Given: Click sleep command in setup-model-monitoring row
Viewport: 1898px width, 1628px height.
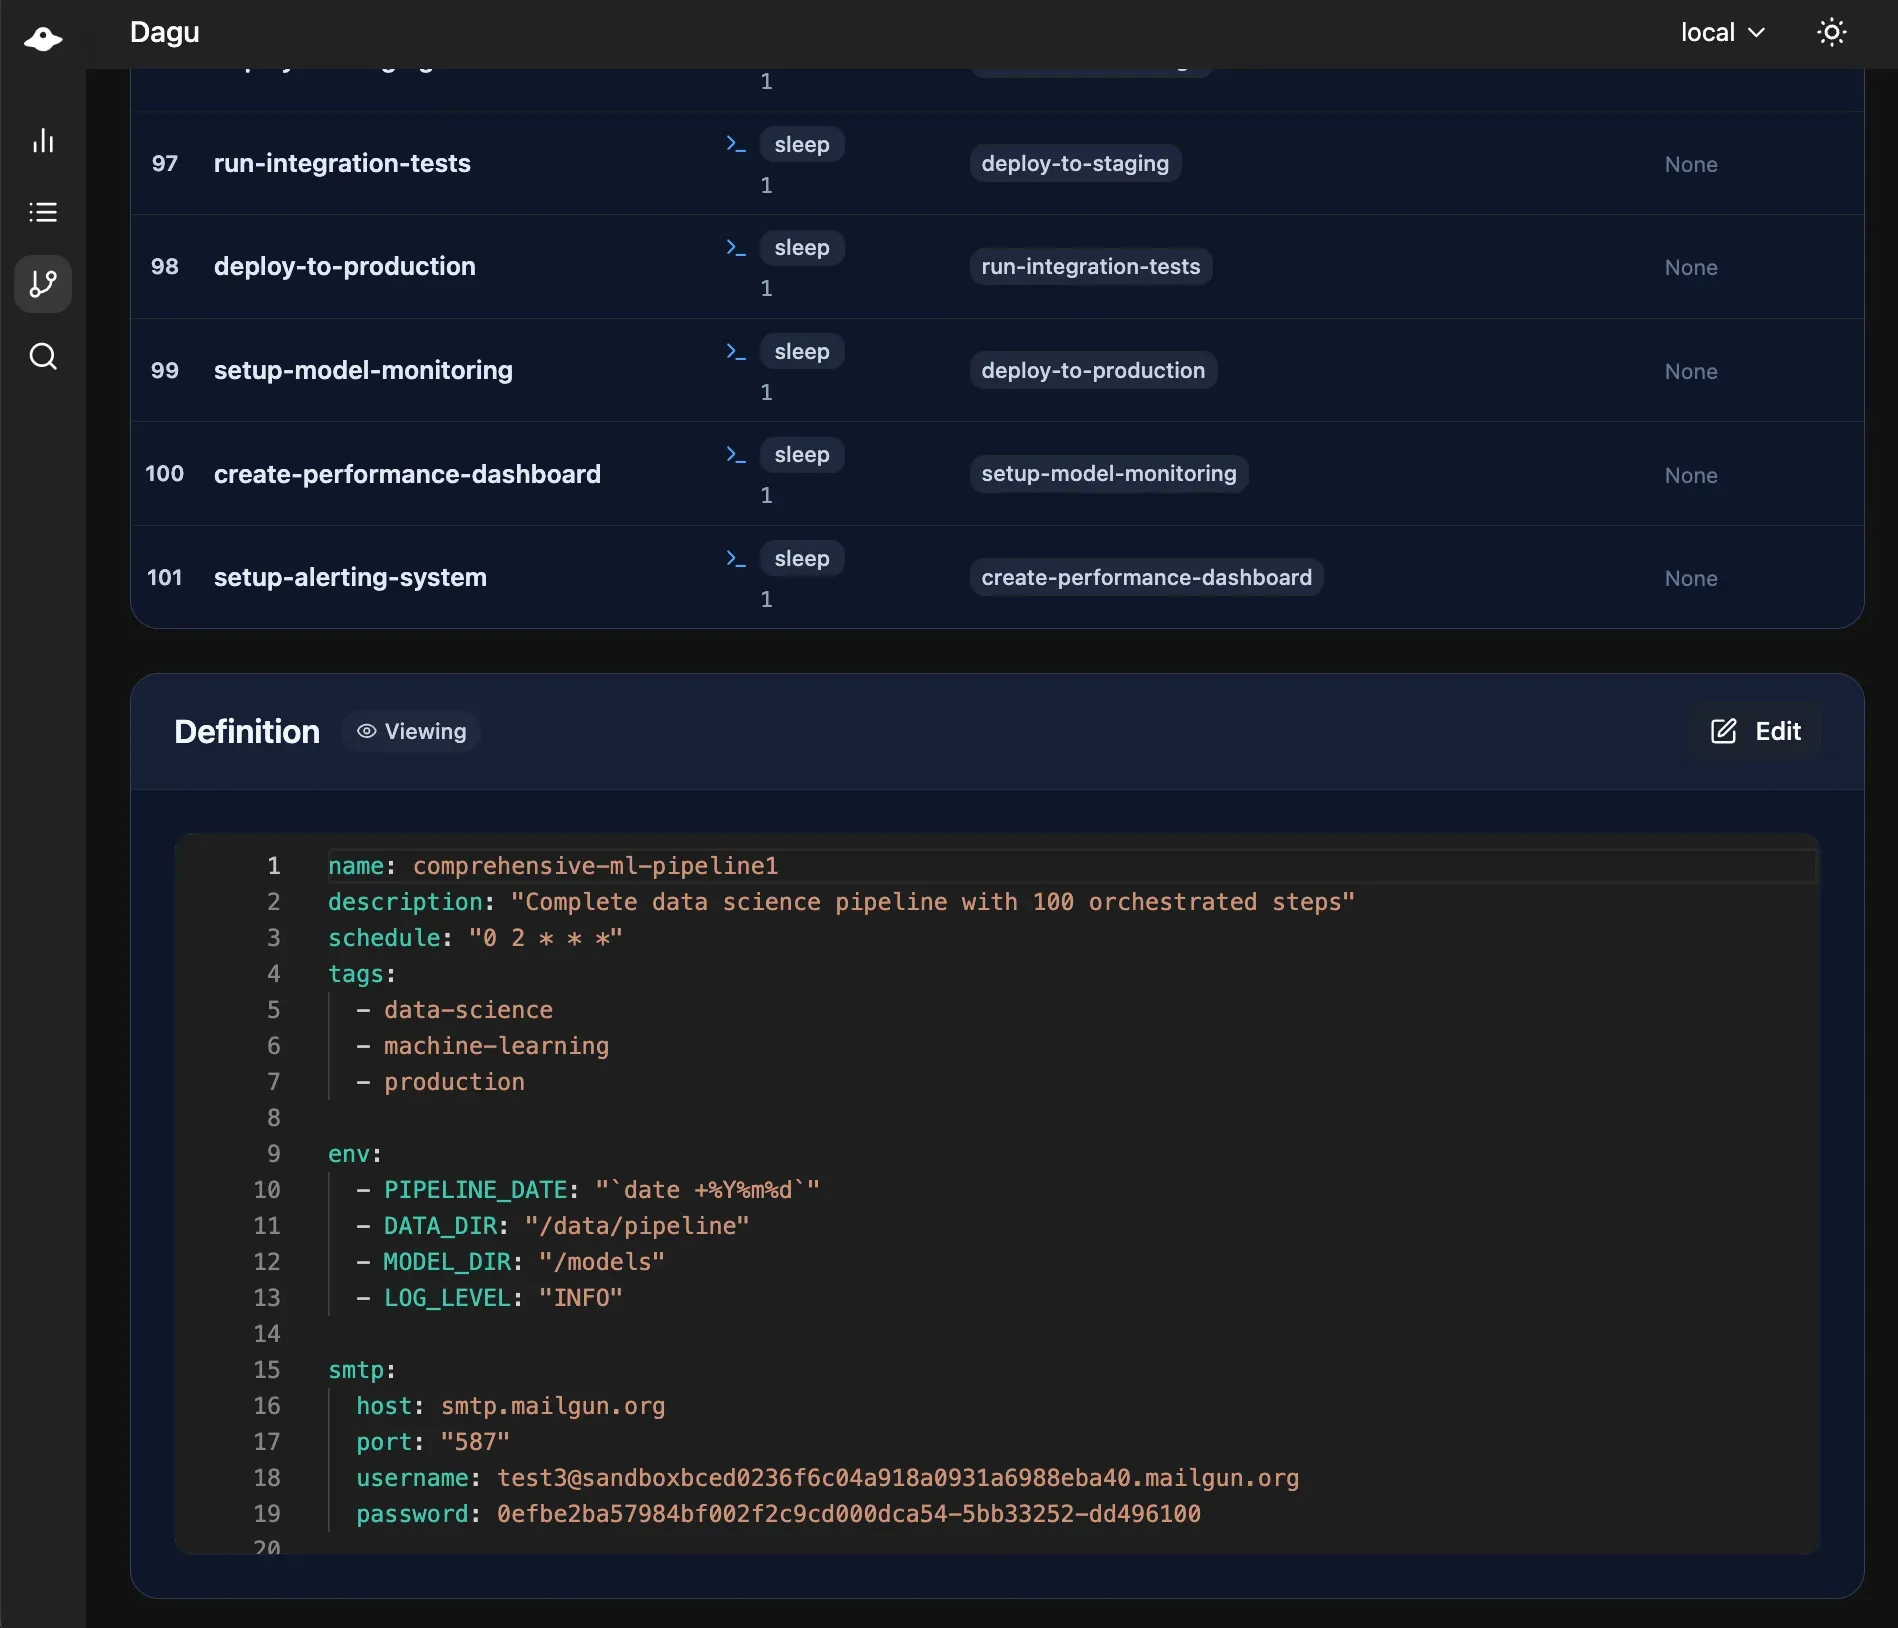Looking at the screenshot, I should 802,351.
